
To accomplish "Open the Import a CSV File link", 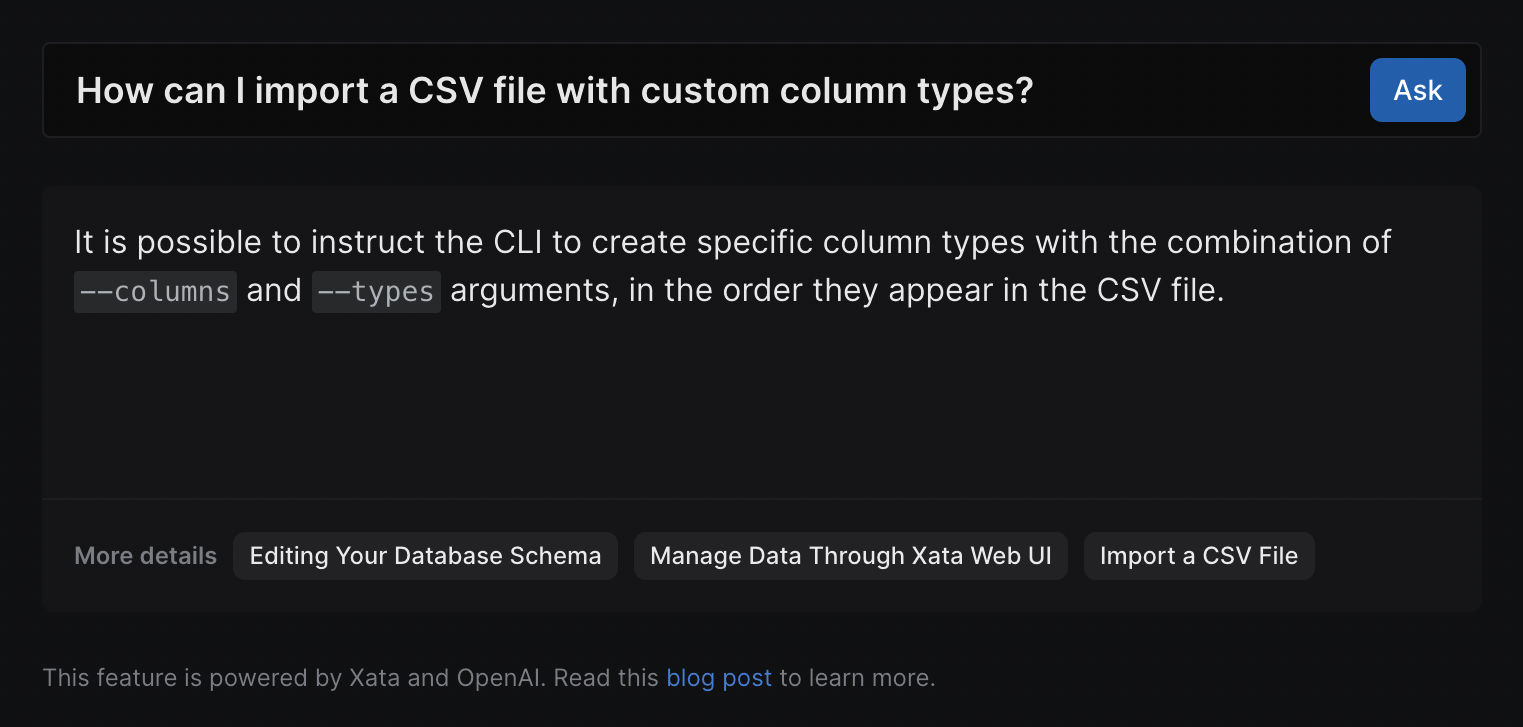I will 1198,556.
